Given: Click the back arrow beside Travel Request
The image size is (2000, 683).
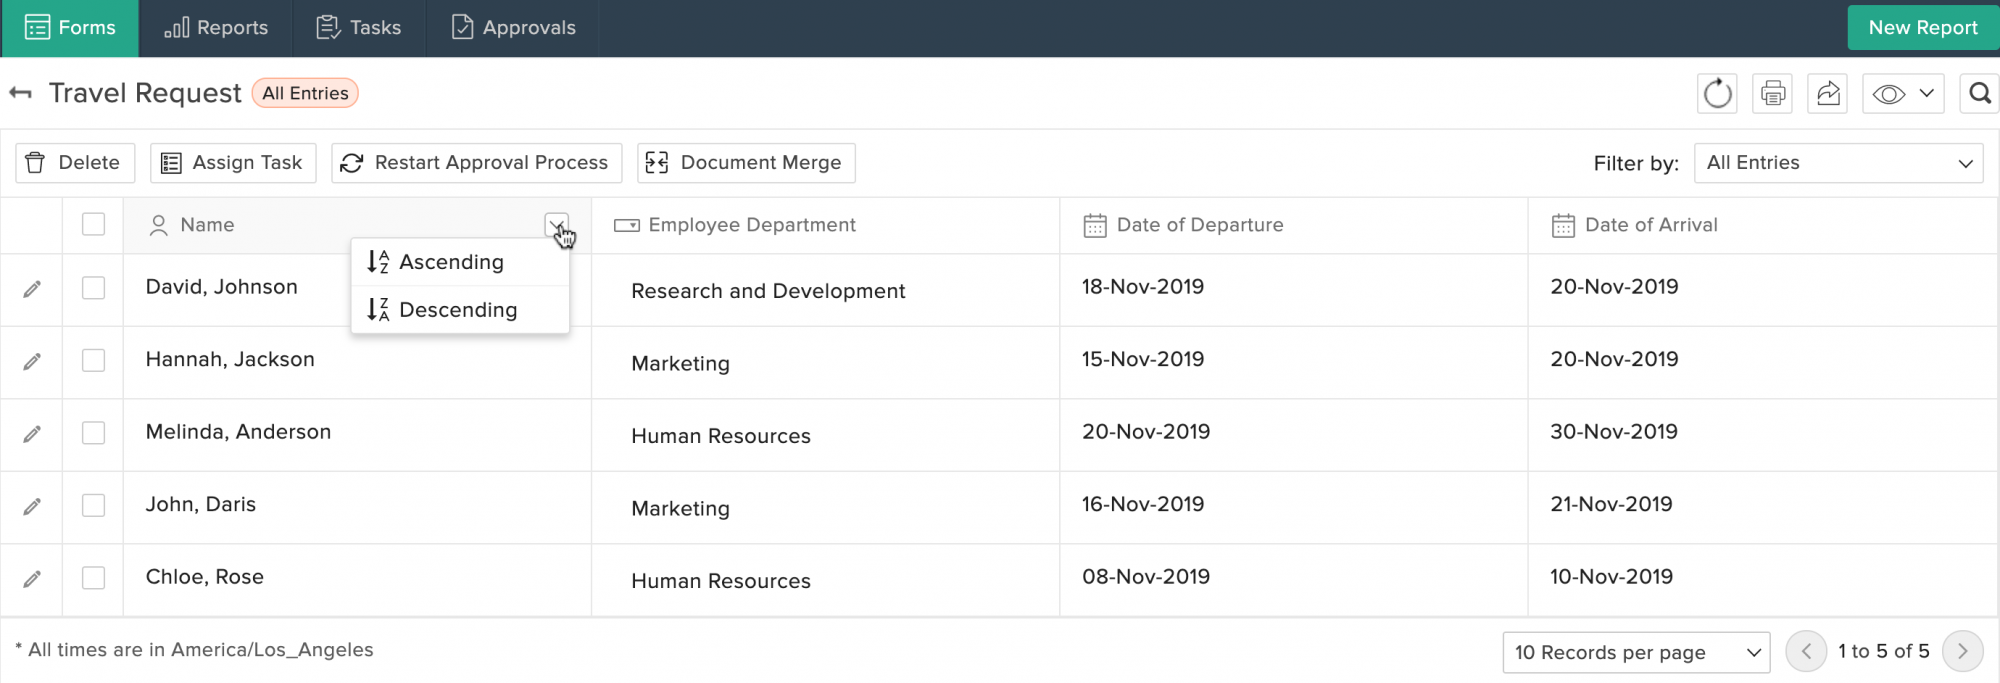Looking at the screenshot, I should [20, 93].
